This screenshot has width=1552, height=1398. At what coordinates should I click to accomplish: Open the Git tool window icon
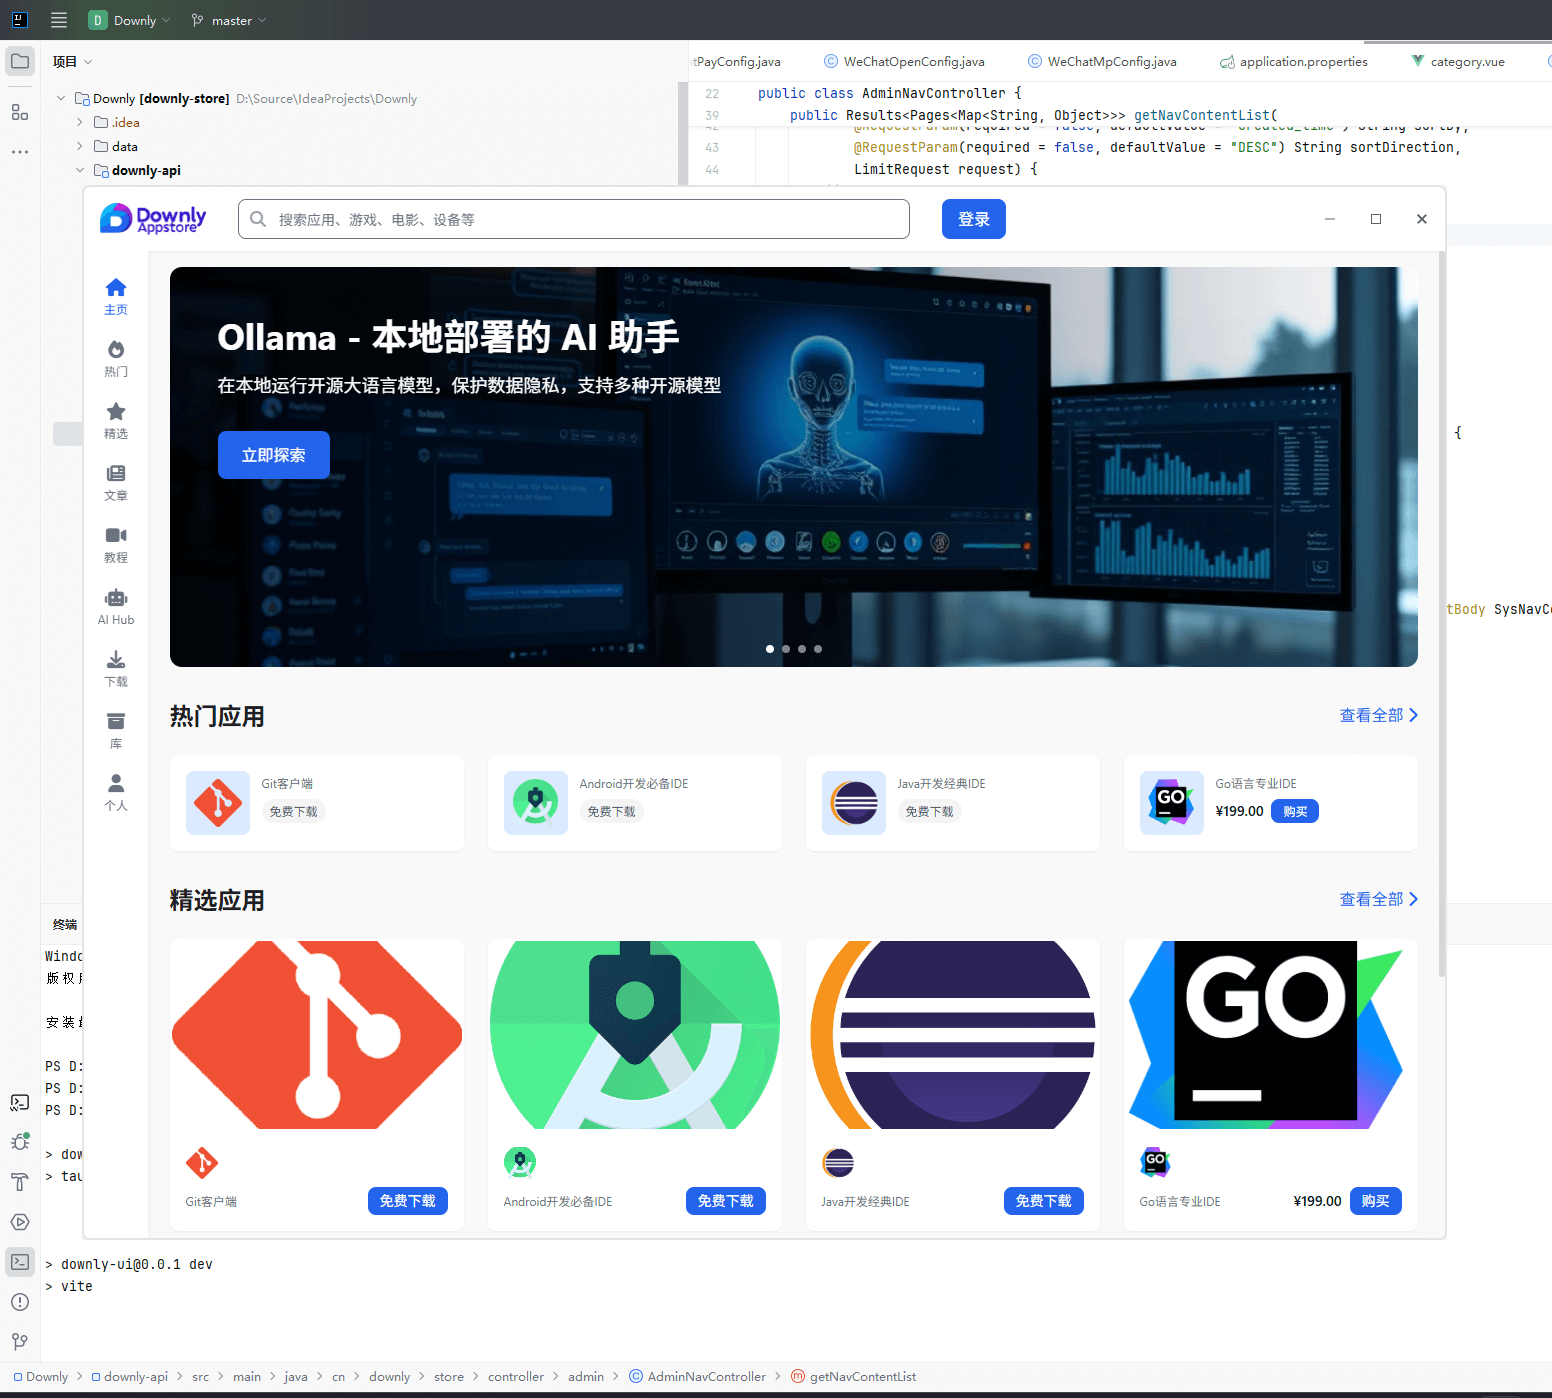coord(20,1342)
